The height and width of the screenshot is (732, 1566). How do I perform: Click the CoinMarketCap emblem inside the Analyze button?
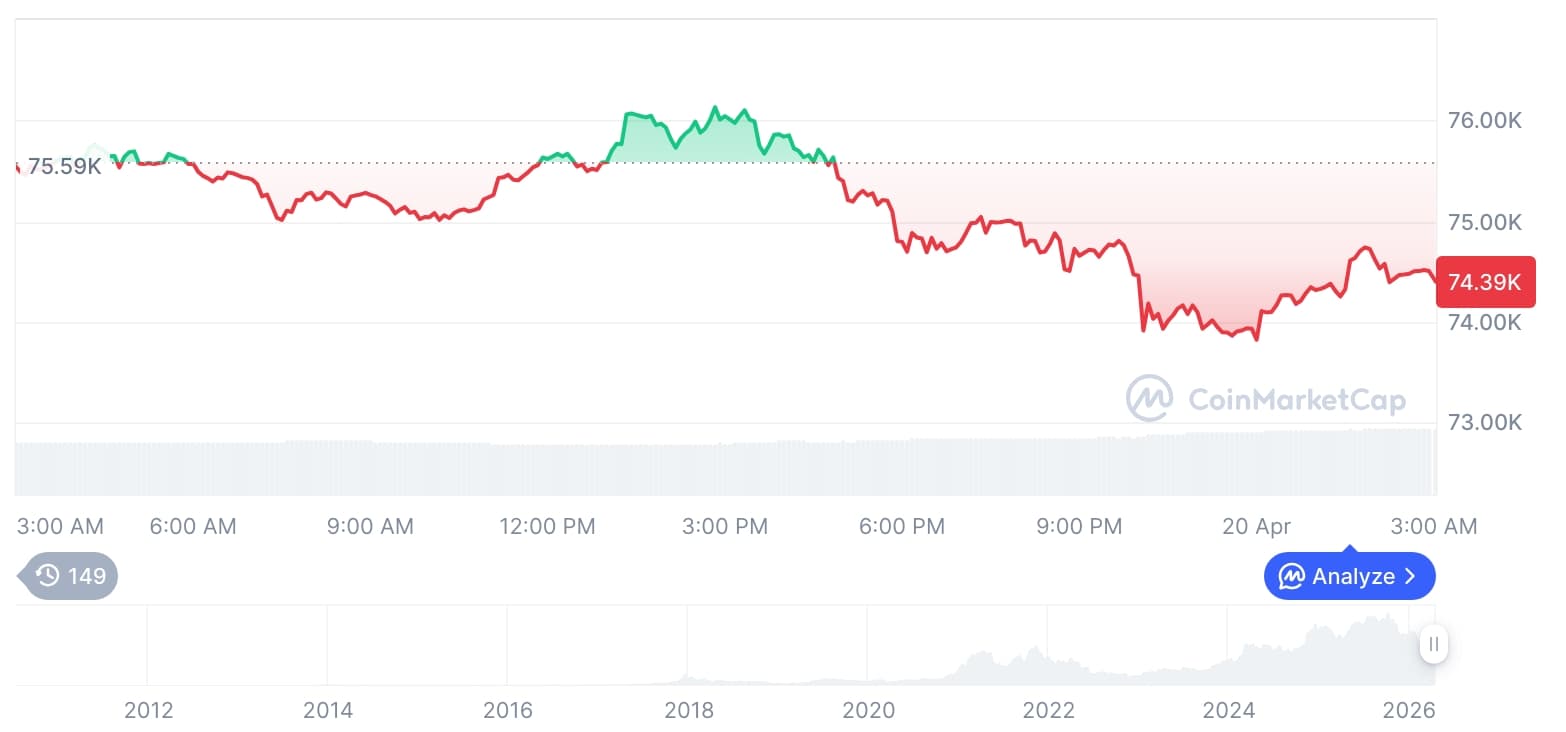tap(1292, 576)
